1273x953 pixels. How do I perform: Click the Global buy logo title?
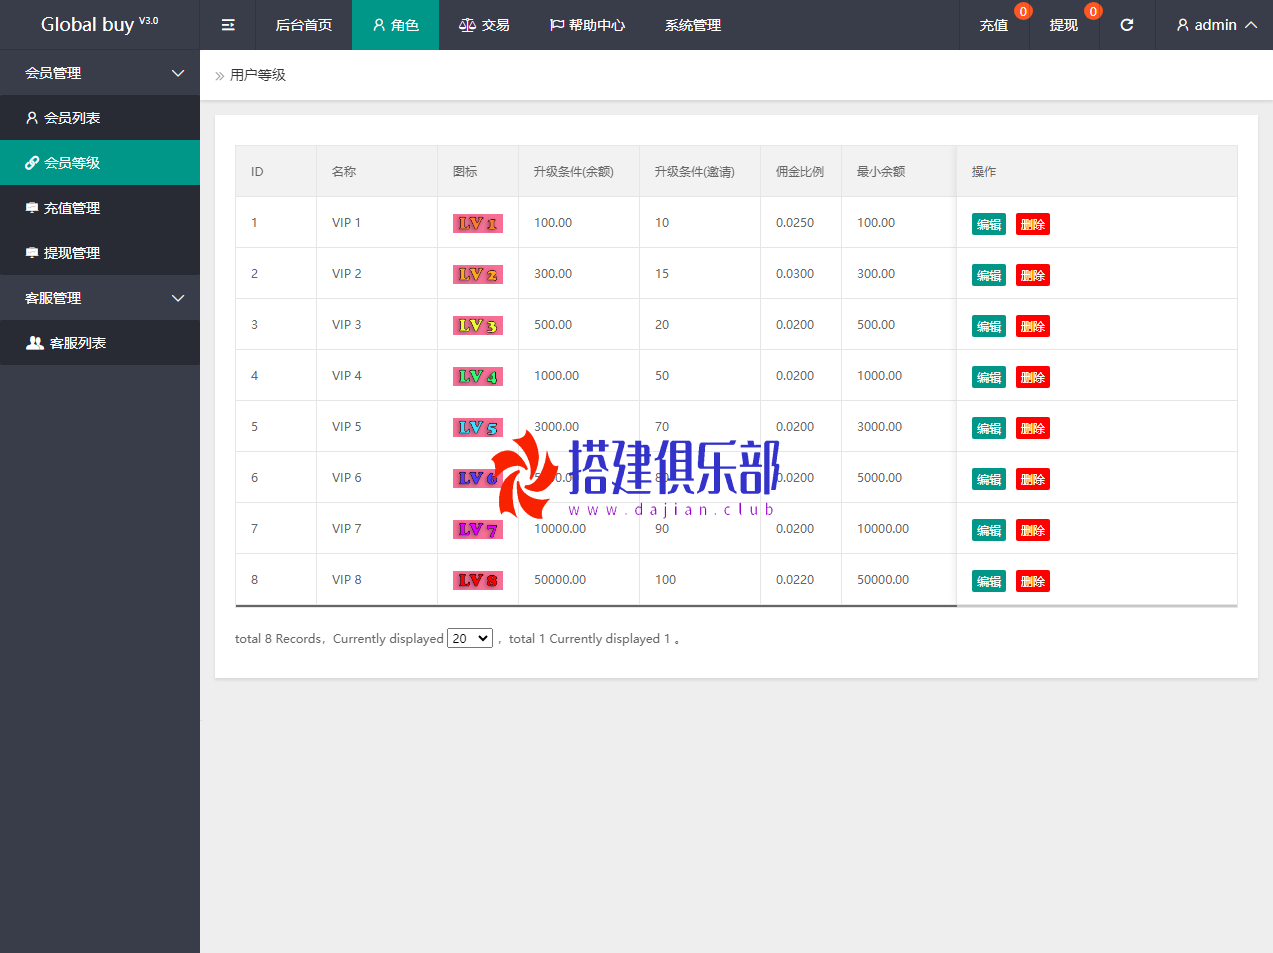coord(99,25)
